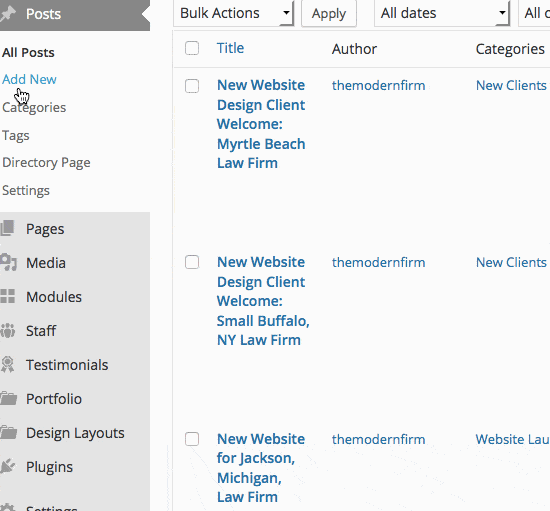The width and height of the screenshot is (550, 511).
Task: Click the Modules grid icon
Action: 7,296
